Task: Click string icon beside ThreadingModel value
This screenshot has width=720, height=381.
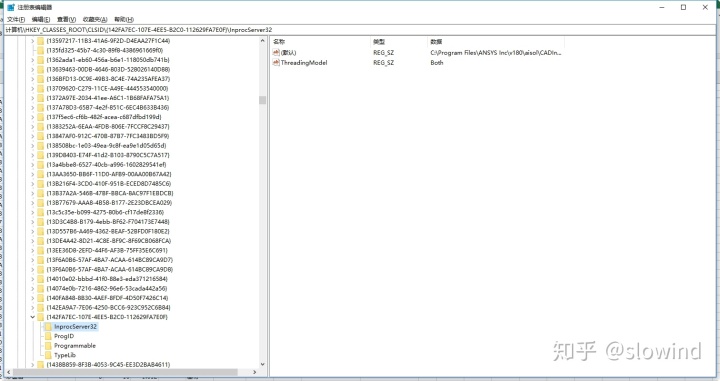Action: click(x=276, y=63)
